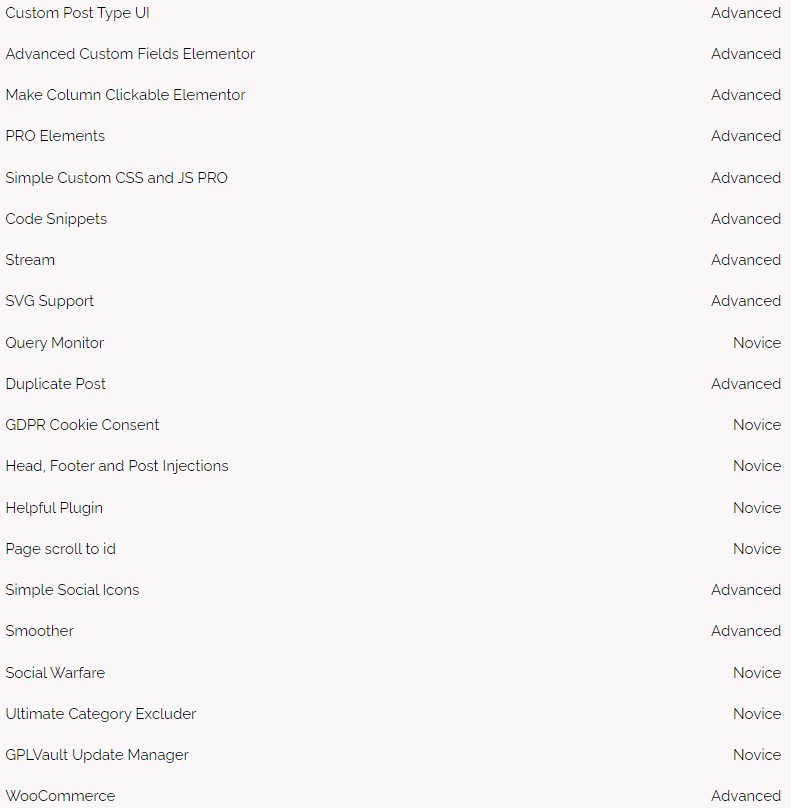791x808 pixels.
Task: Select Simple Custom CSS and JS PRO
Action: [x=116, y=178]
